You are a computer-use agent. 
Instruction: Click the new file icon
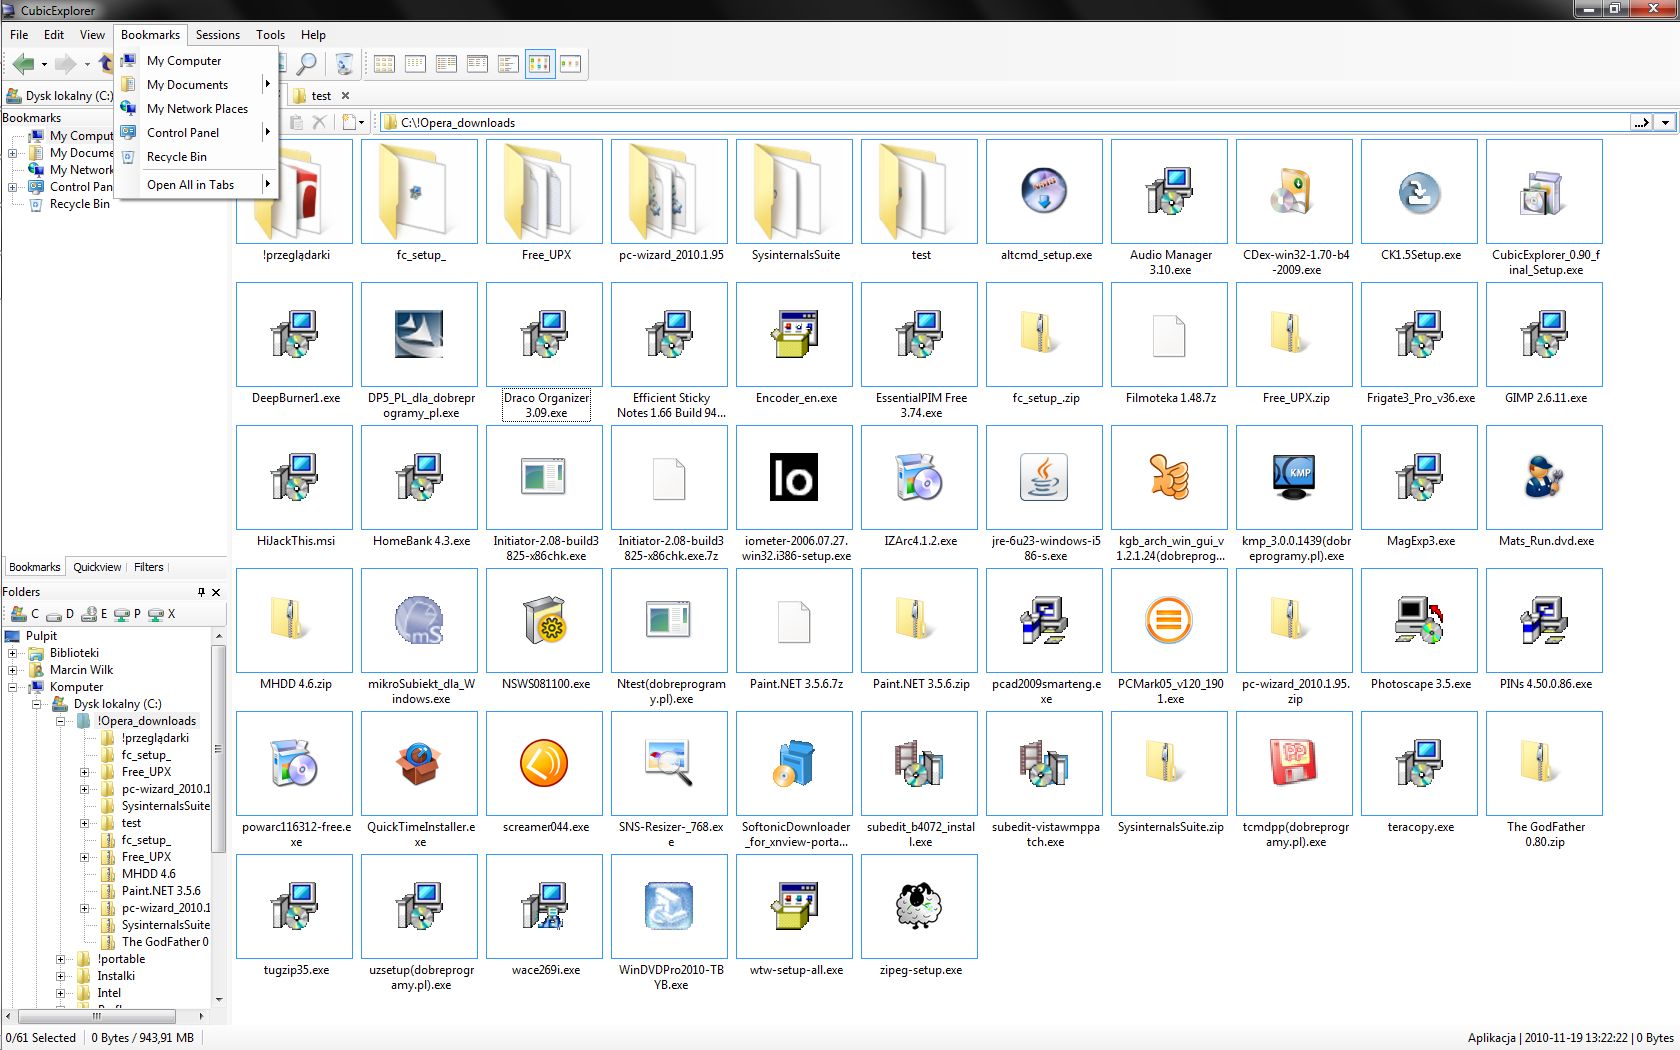(x=349, y=122)
